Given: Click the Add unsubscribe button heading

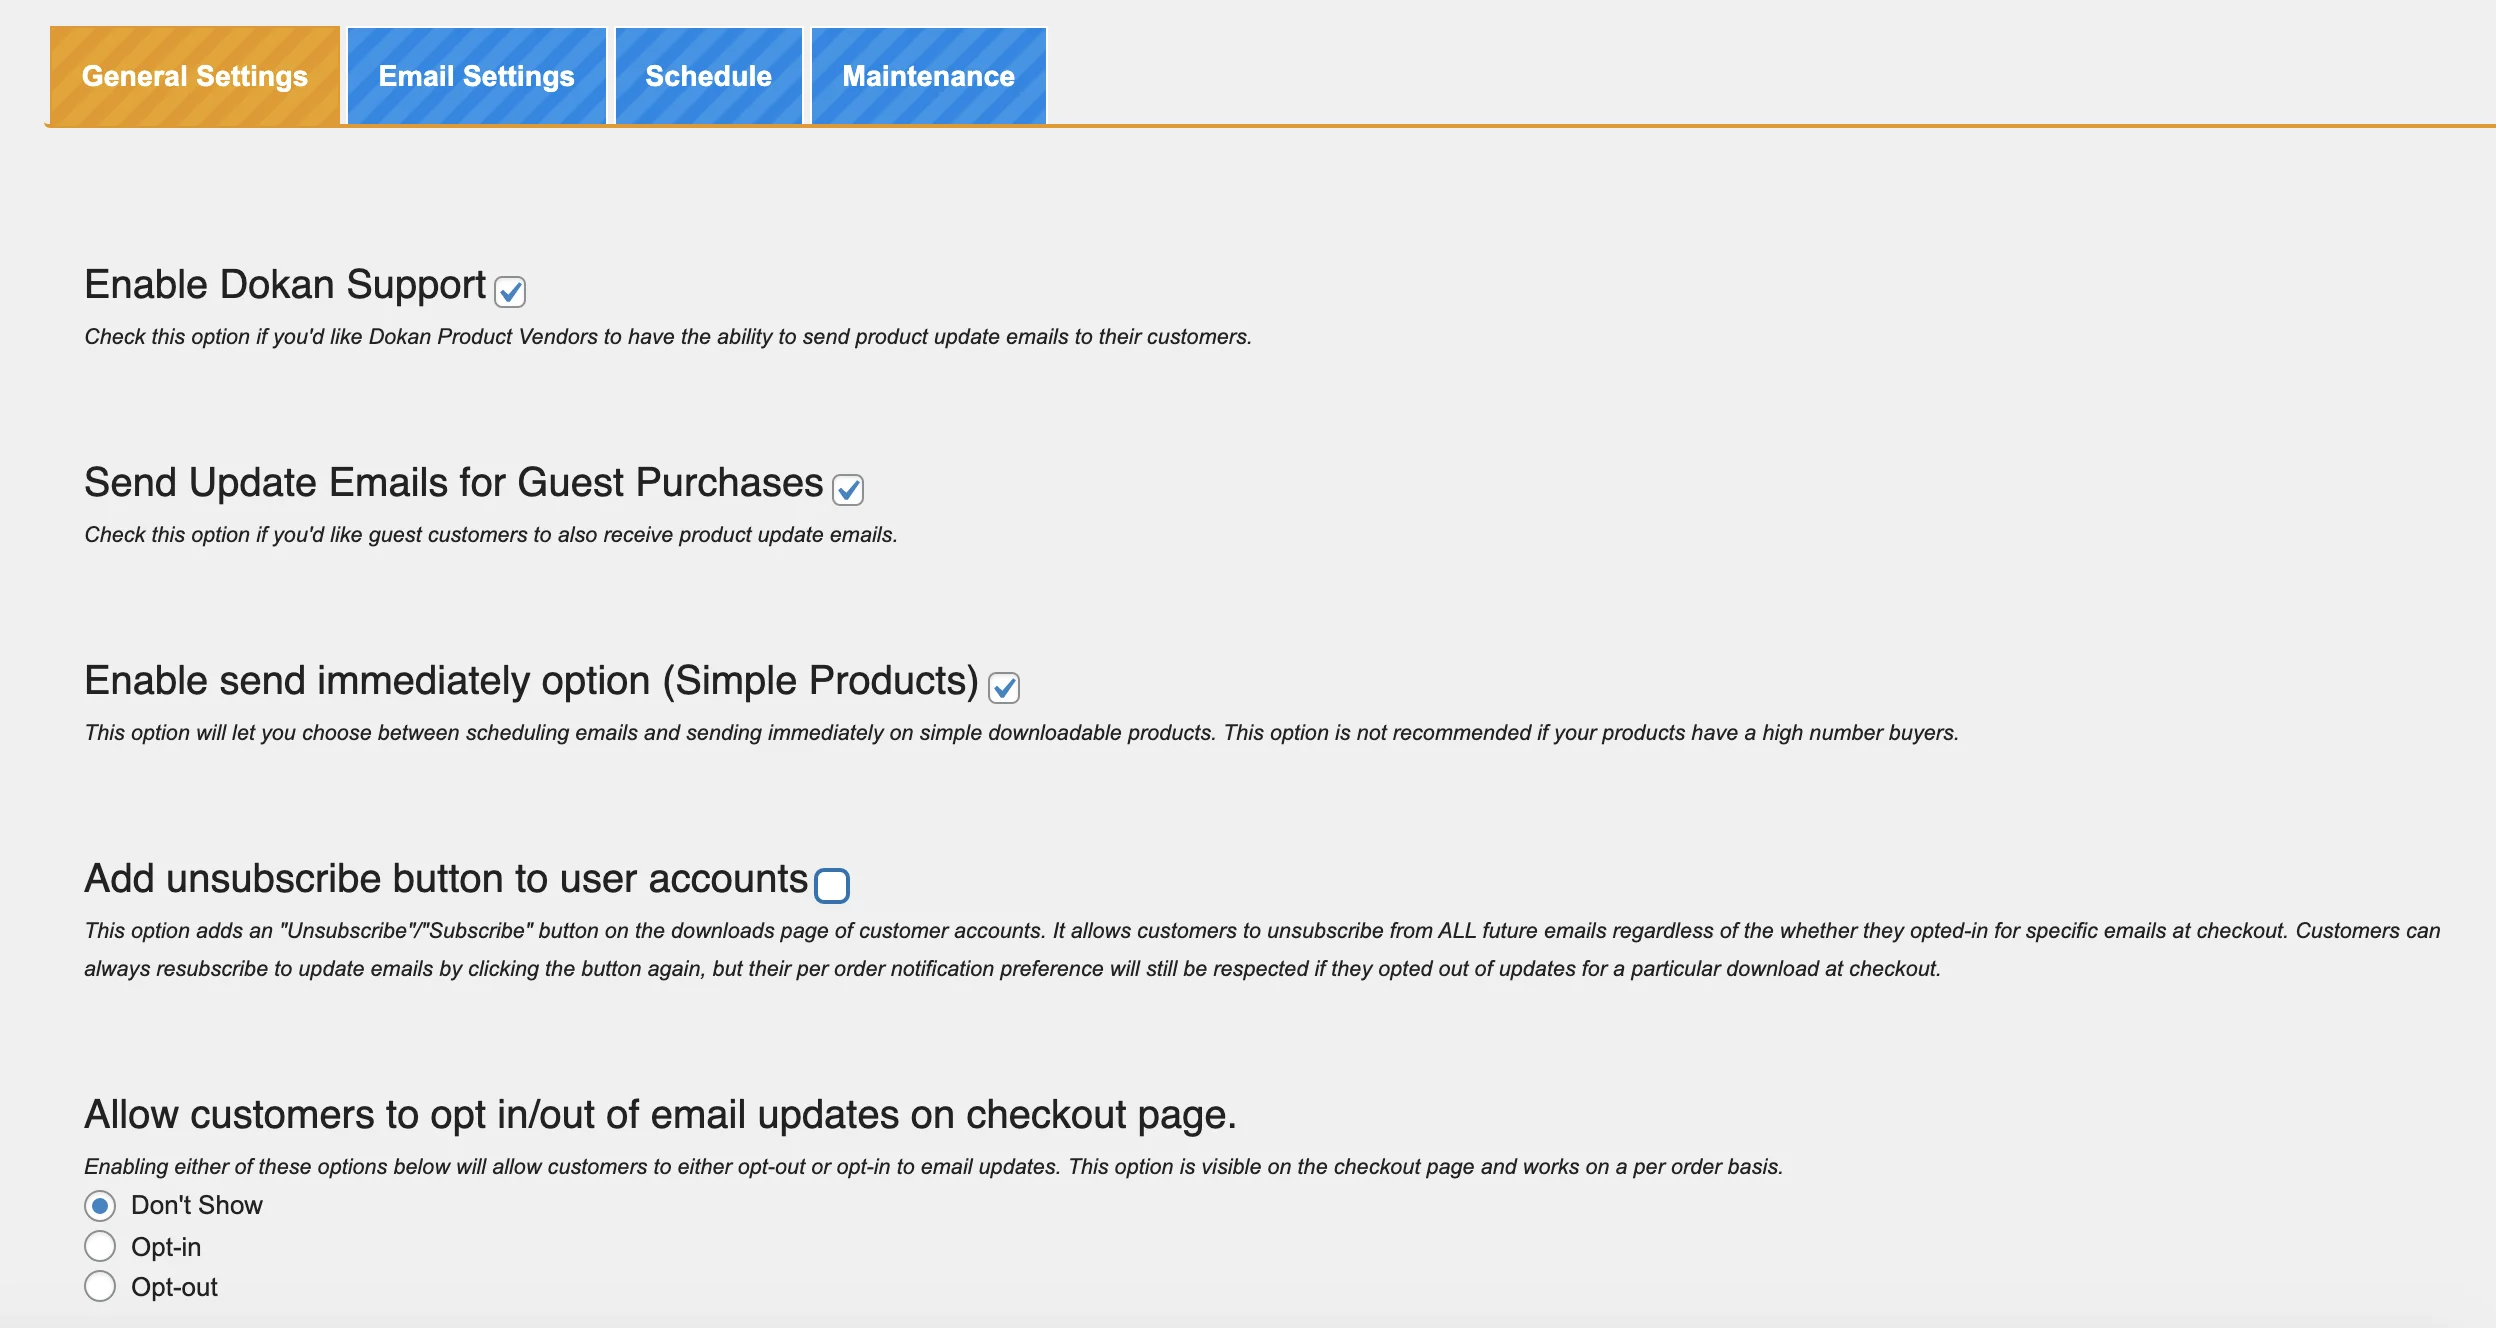Looking at the screenshot, I should [x=448, y=879].
